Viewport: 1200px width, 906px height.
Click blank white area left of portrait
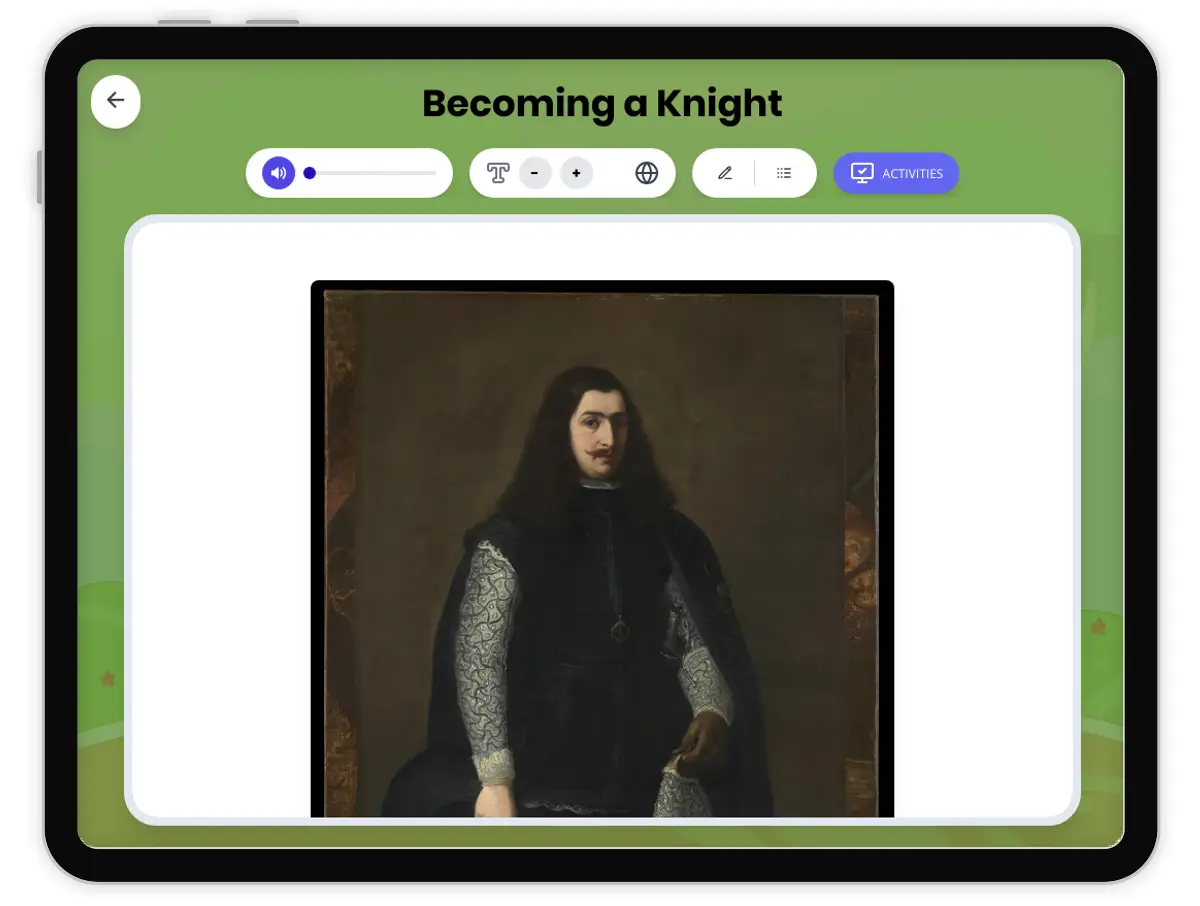tap(220, 520)
